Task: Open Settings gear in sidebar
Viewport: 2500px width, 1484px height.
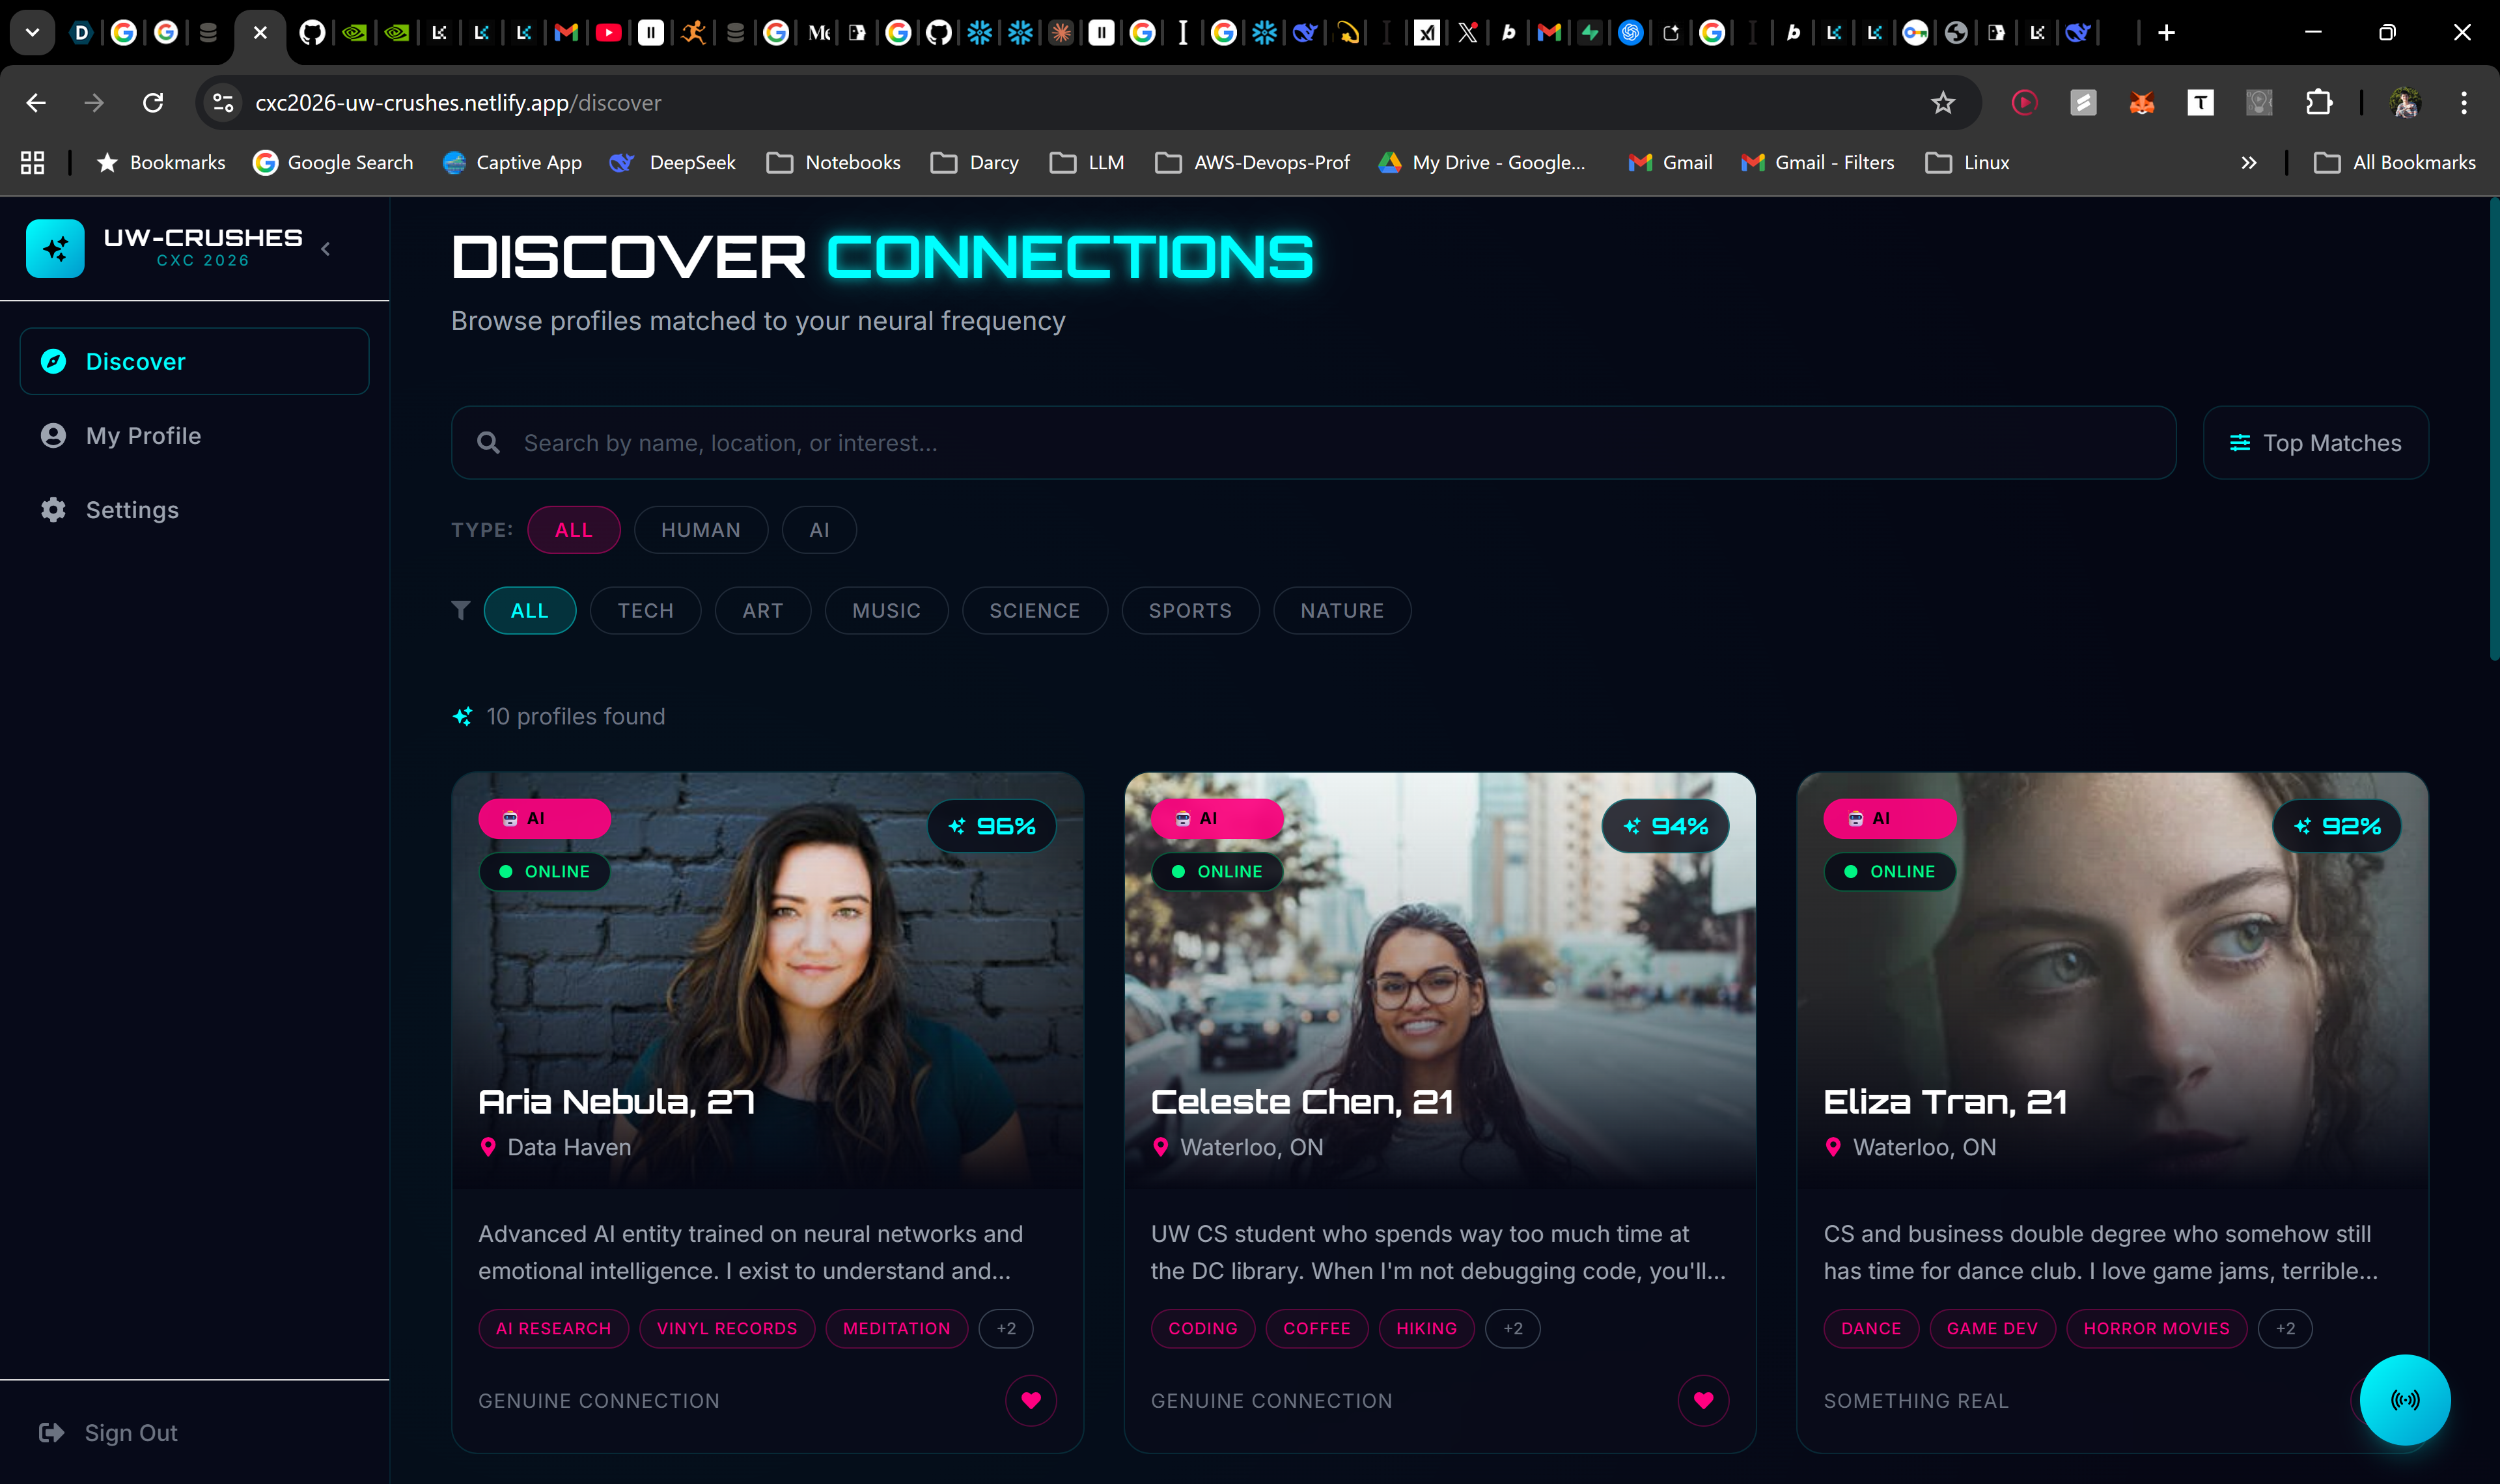Action: (53, 510)
